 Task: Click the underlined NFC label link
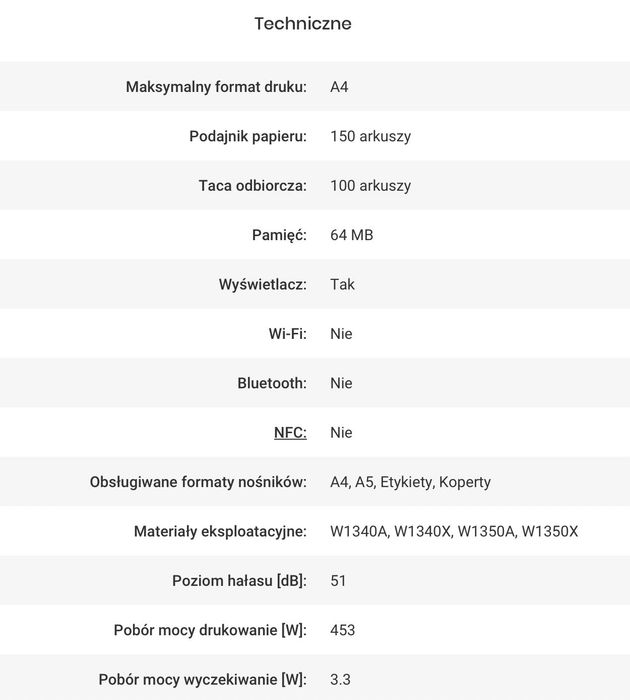coord(290,433)
